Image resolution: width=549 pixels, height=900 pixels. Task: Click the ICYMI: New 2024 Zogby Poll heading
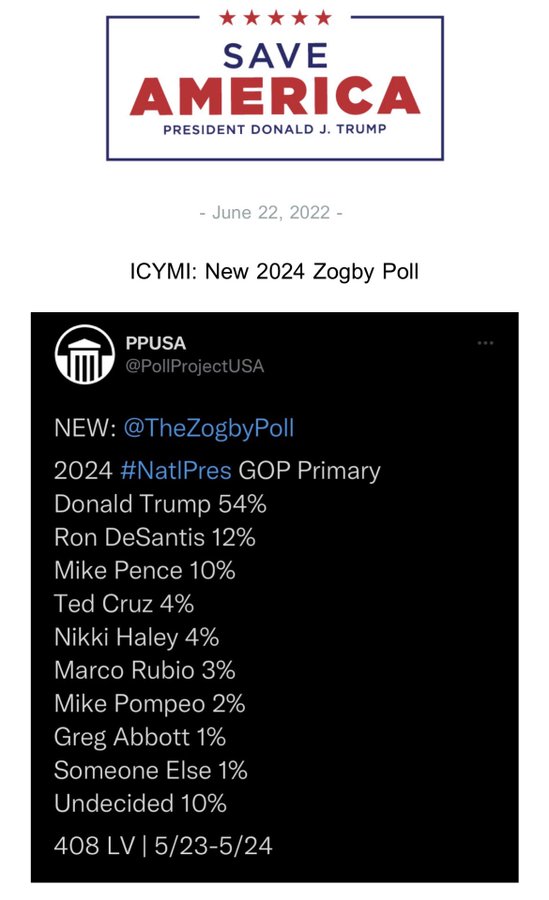[274, 271]
